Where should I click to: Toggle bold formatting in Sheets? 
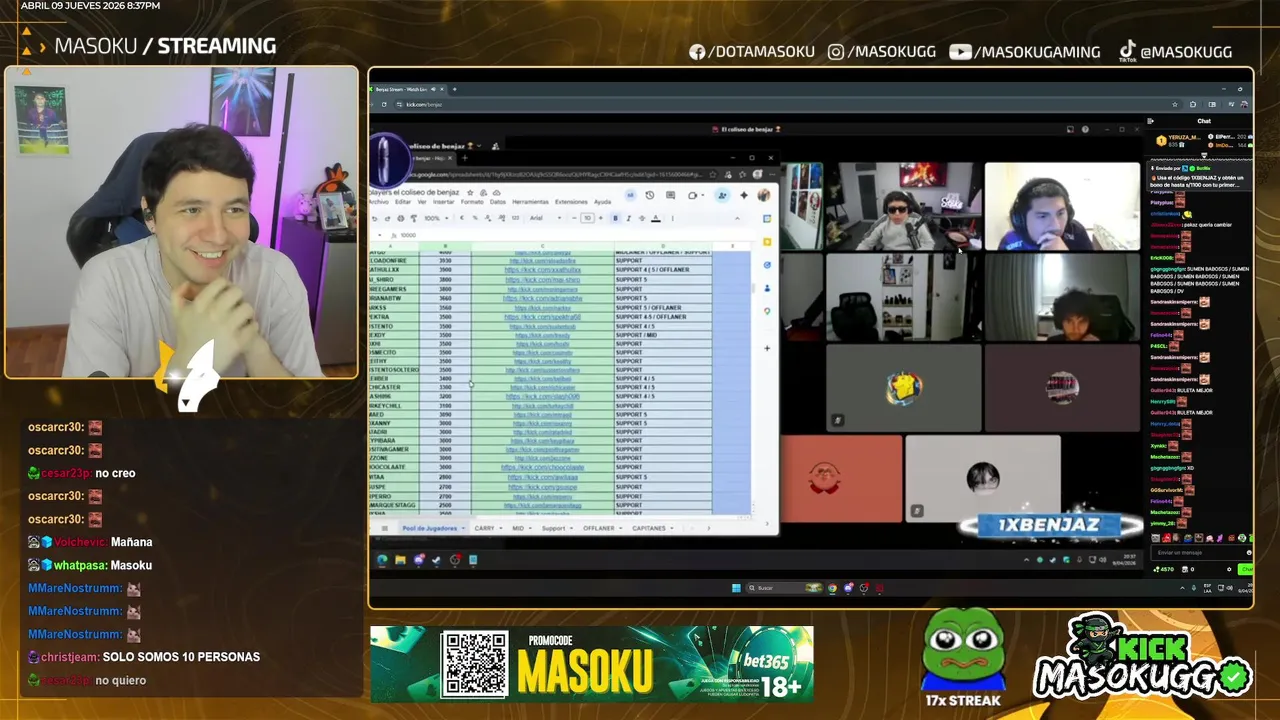coord(615,218)
